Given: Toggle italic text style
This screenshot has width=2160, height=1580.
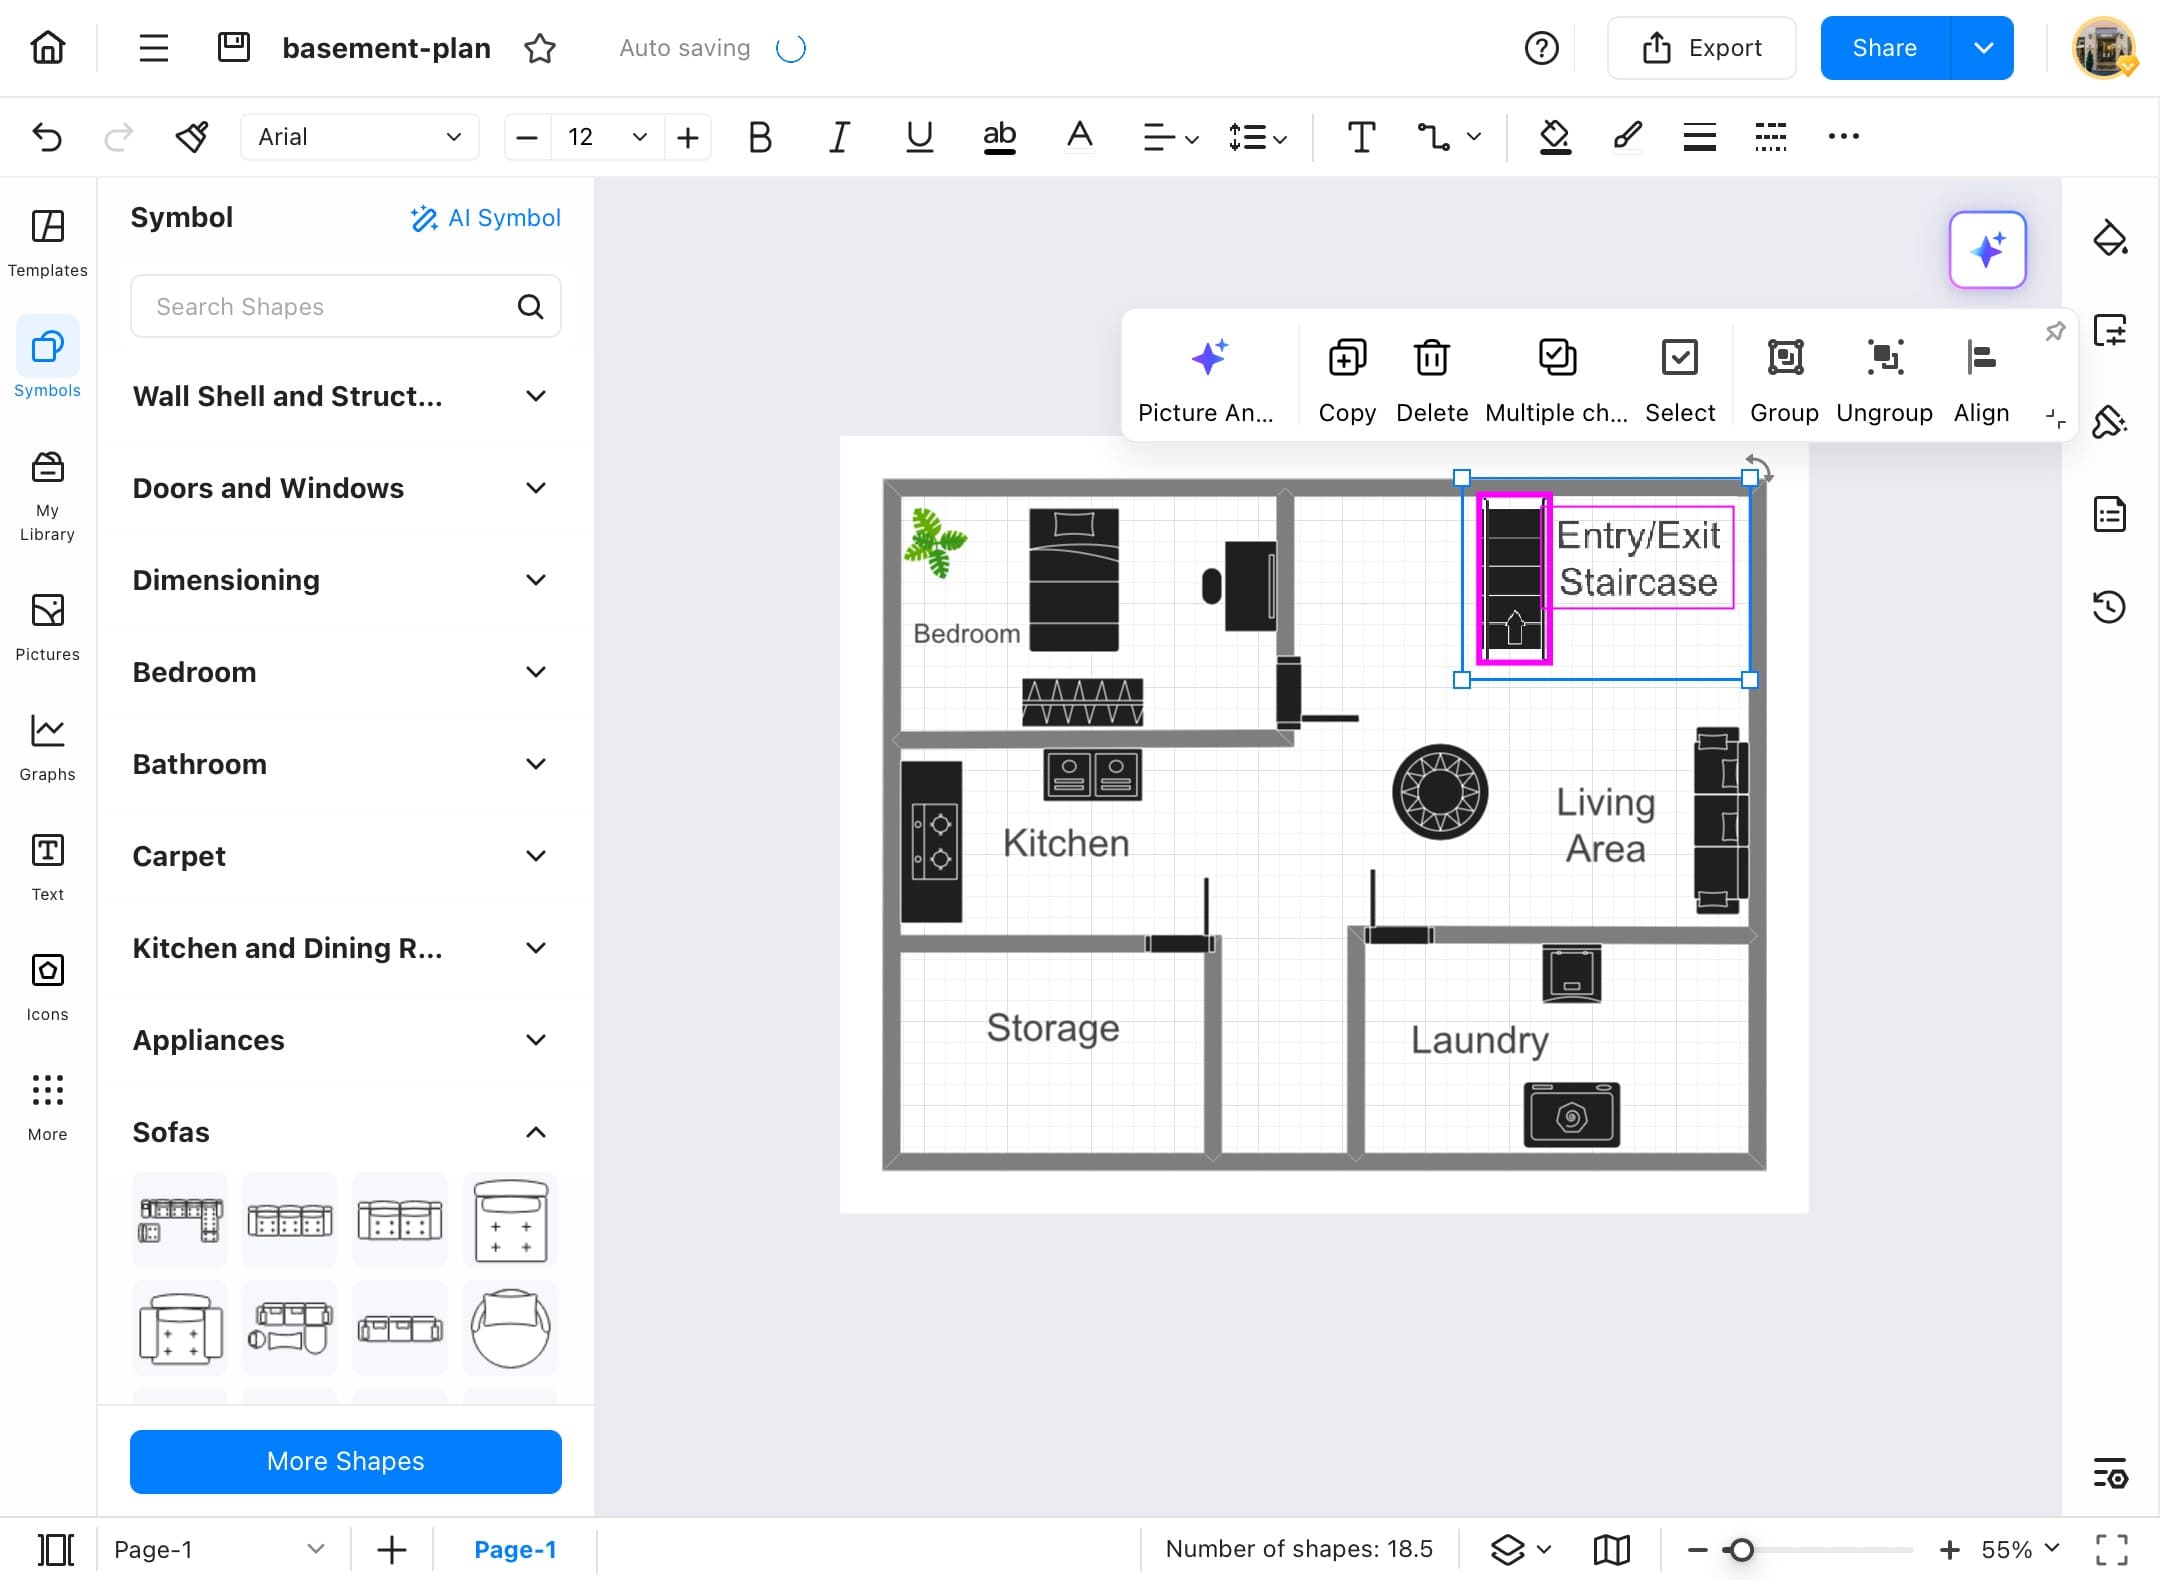Looking at the screenshot, I should tap(839, 137).
